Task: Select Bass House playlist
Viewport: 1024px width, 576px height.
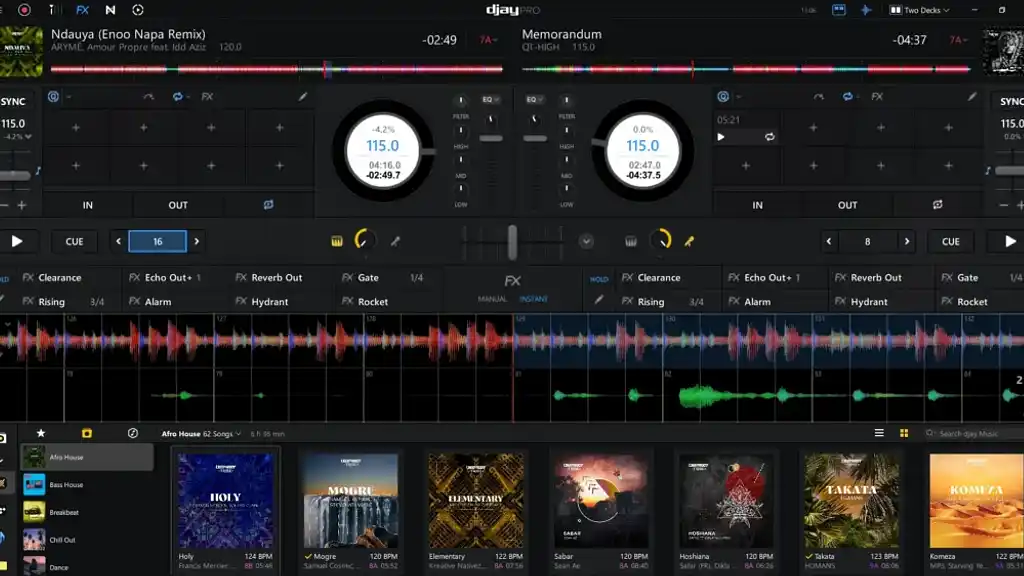Action: 86,485
